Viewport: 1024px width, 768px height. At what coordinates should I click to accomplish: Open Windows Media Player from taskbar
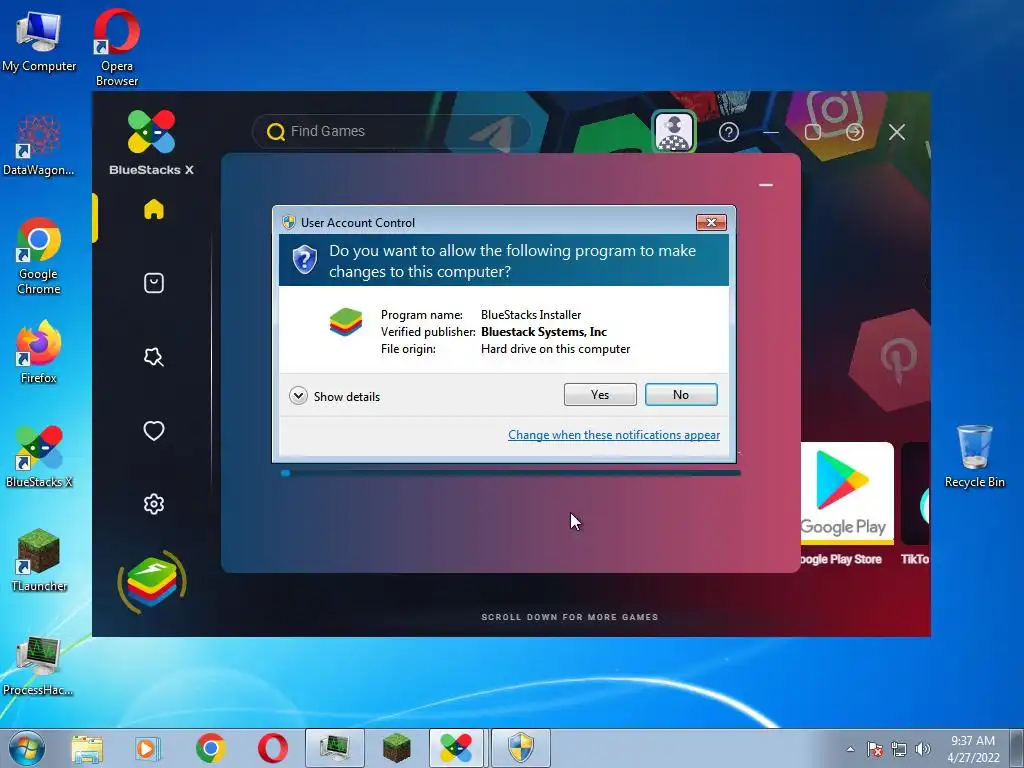click(x=148, y=748)
